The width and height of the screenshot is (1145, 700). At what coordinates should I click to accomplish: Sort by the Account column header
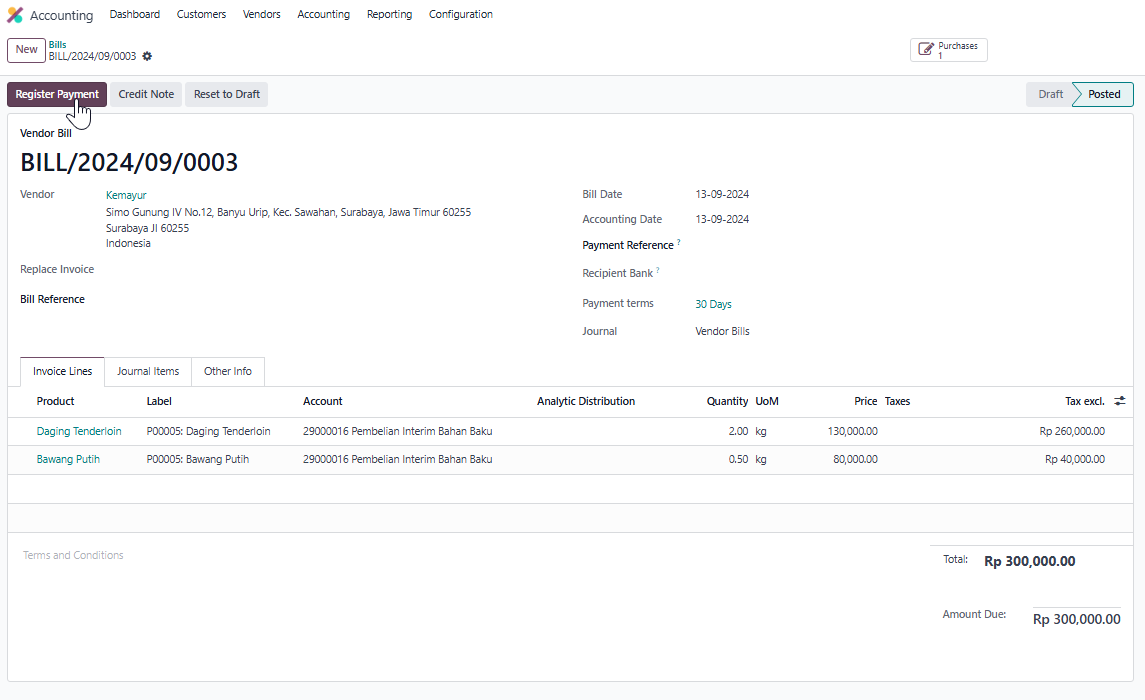(323, 401)
